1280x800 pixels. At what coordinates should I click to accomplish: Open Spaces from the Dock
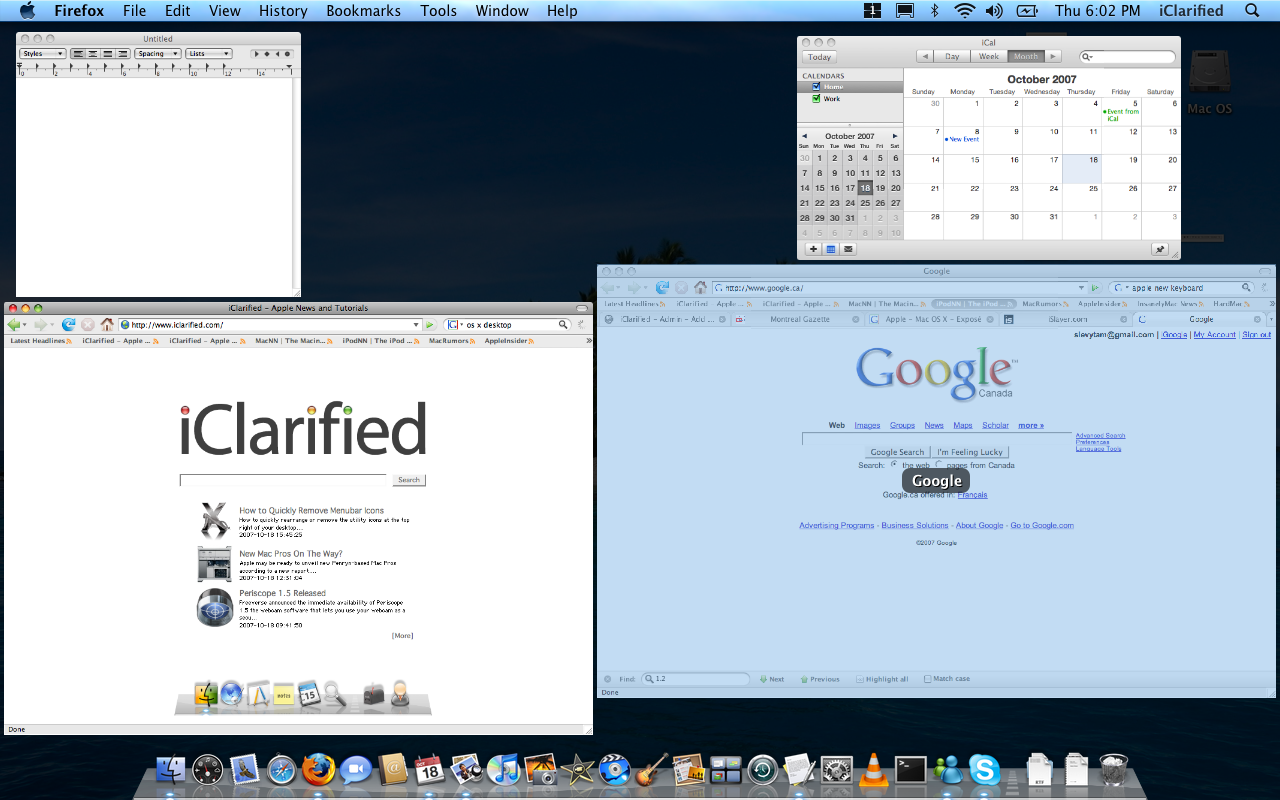pos(725,770)
